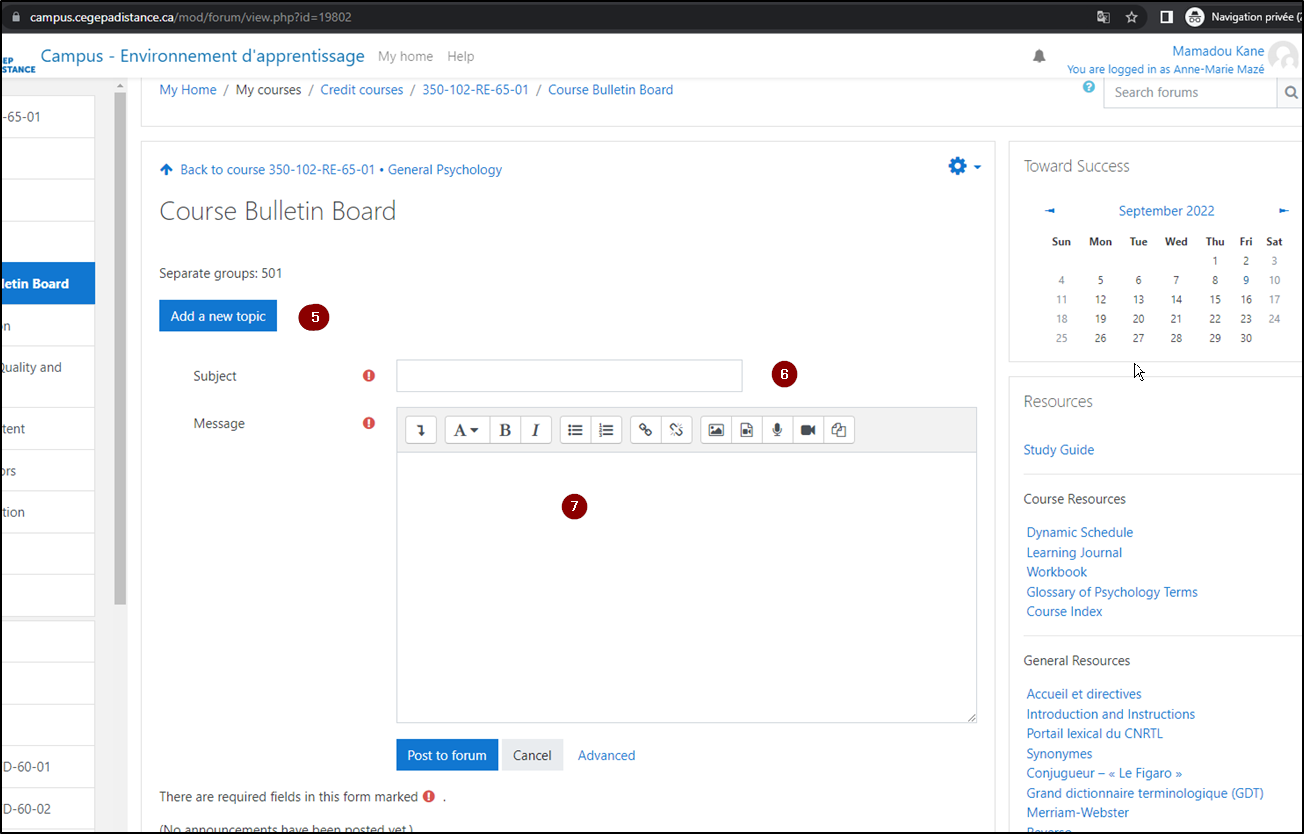1304x834 pixels.
Task: Open the notifications bell
Action: tap(1039, 56)
